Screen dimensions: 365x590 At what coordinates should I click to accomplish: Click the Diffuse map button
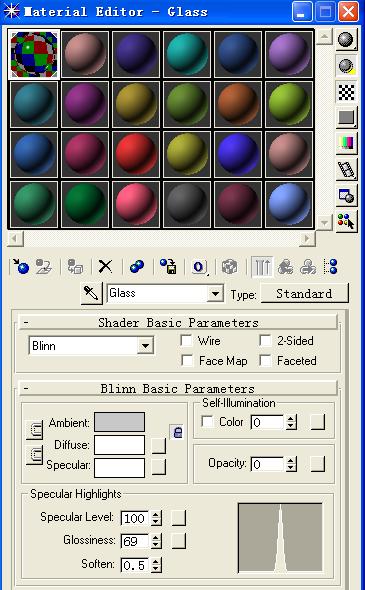point(158,445)
